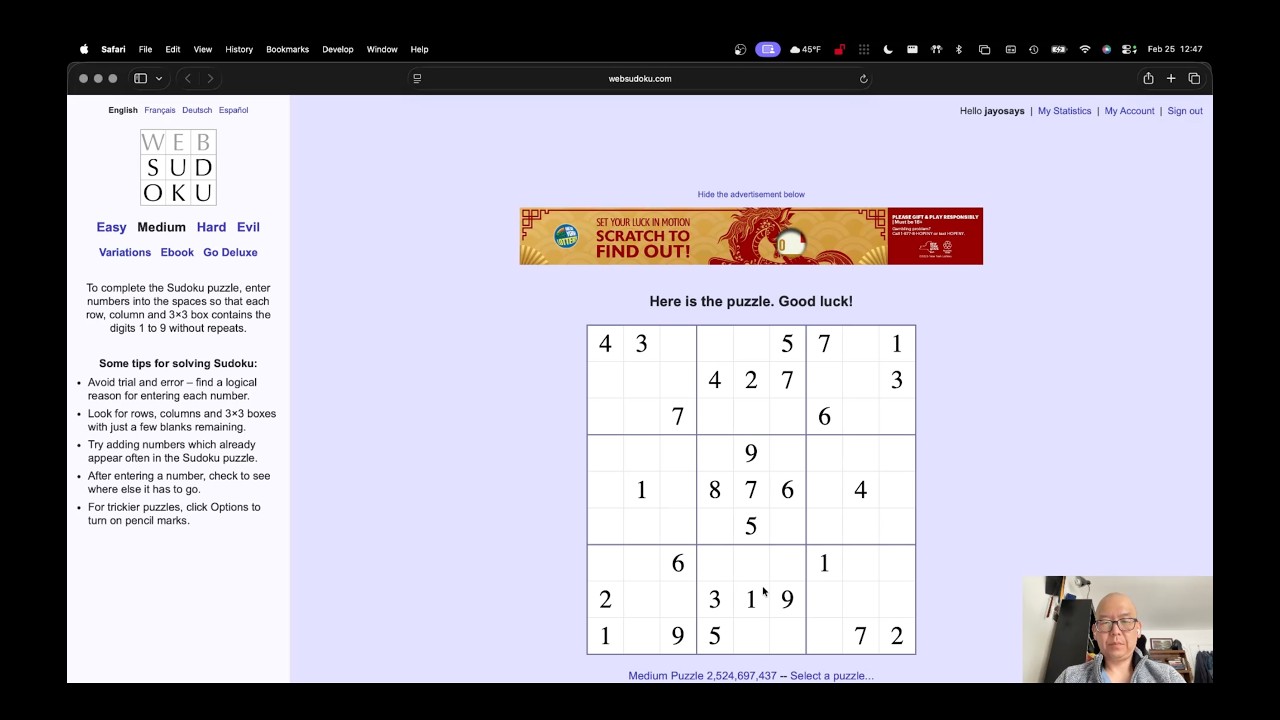This screenshot has width=1280, height=720.
Task: Open the Window menu
Action: click(x=382, y=49)
